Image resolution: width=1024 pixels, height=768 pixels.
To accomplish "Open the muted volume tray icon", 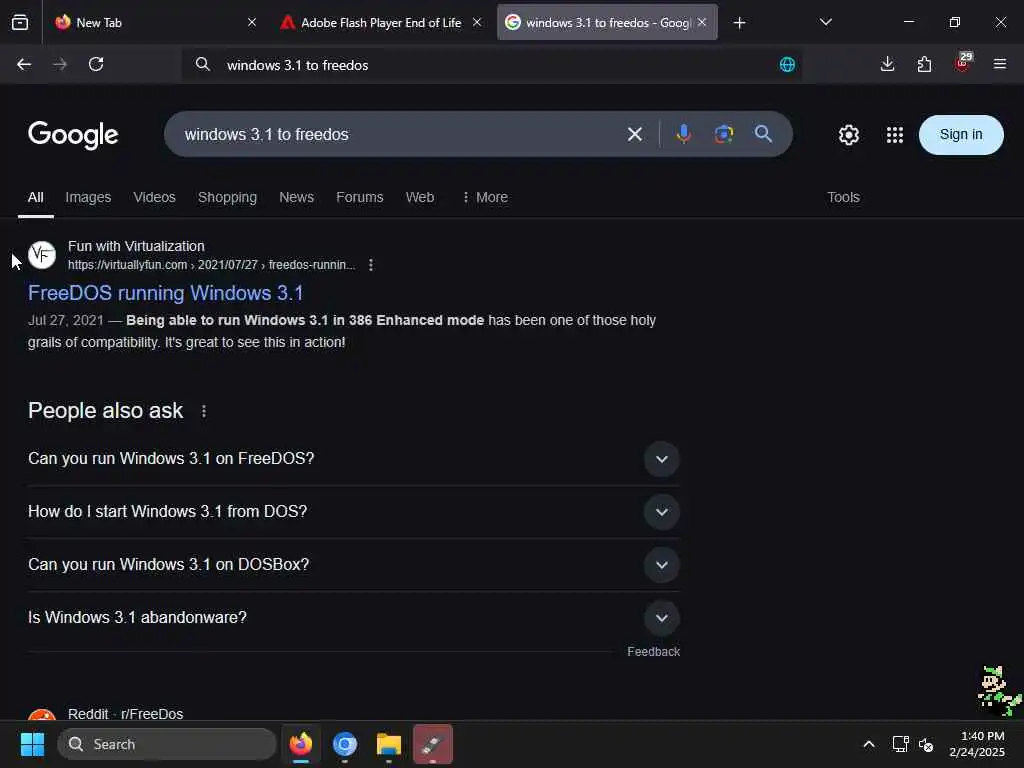I will 925,744.
